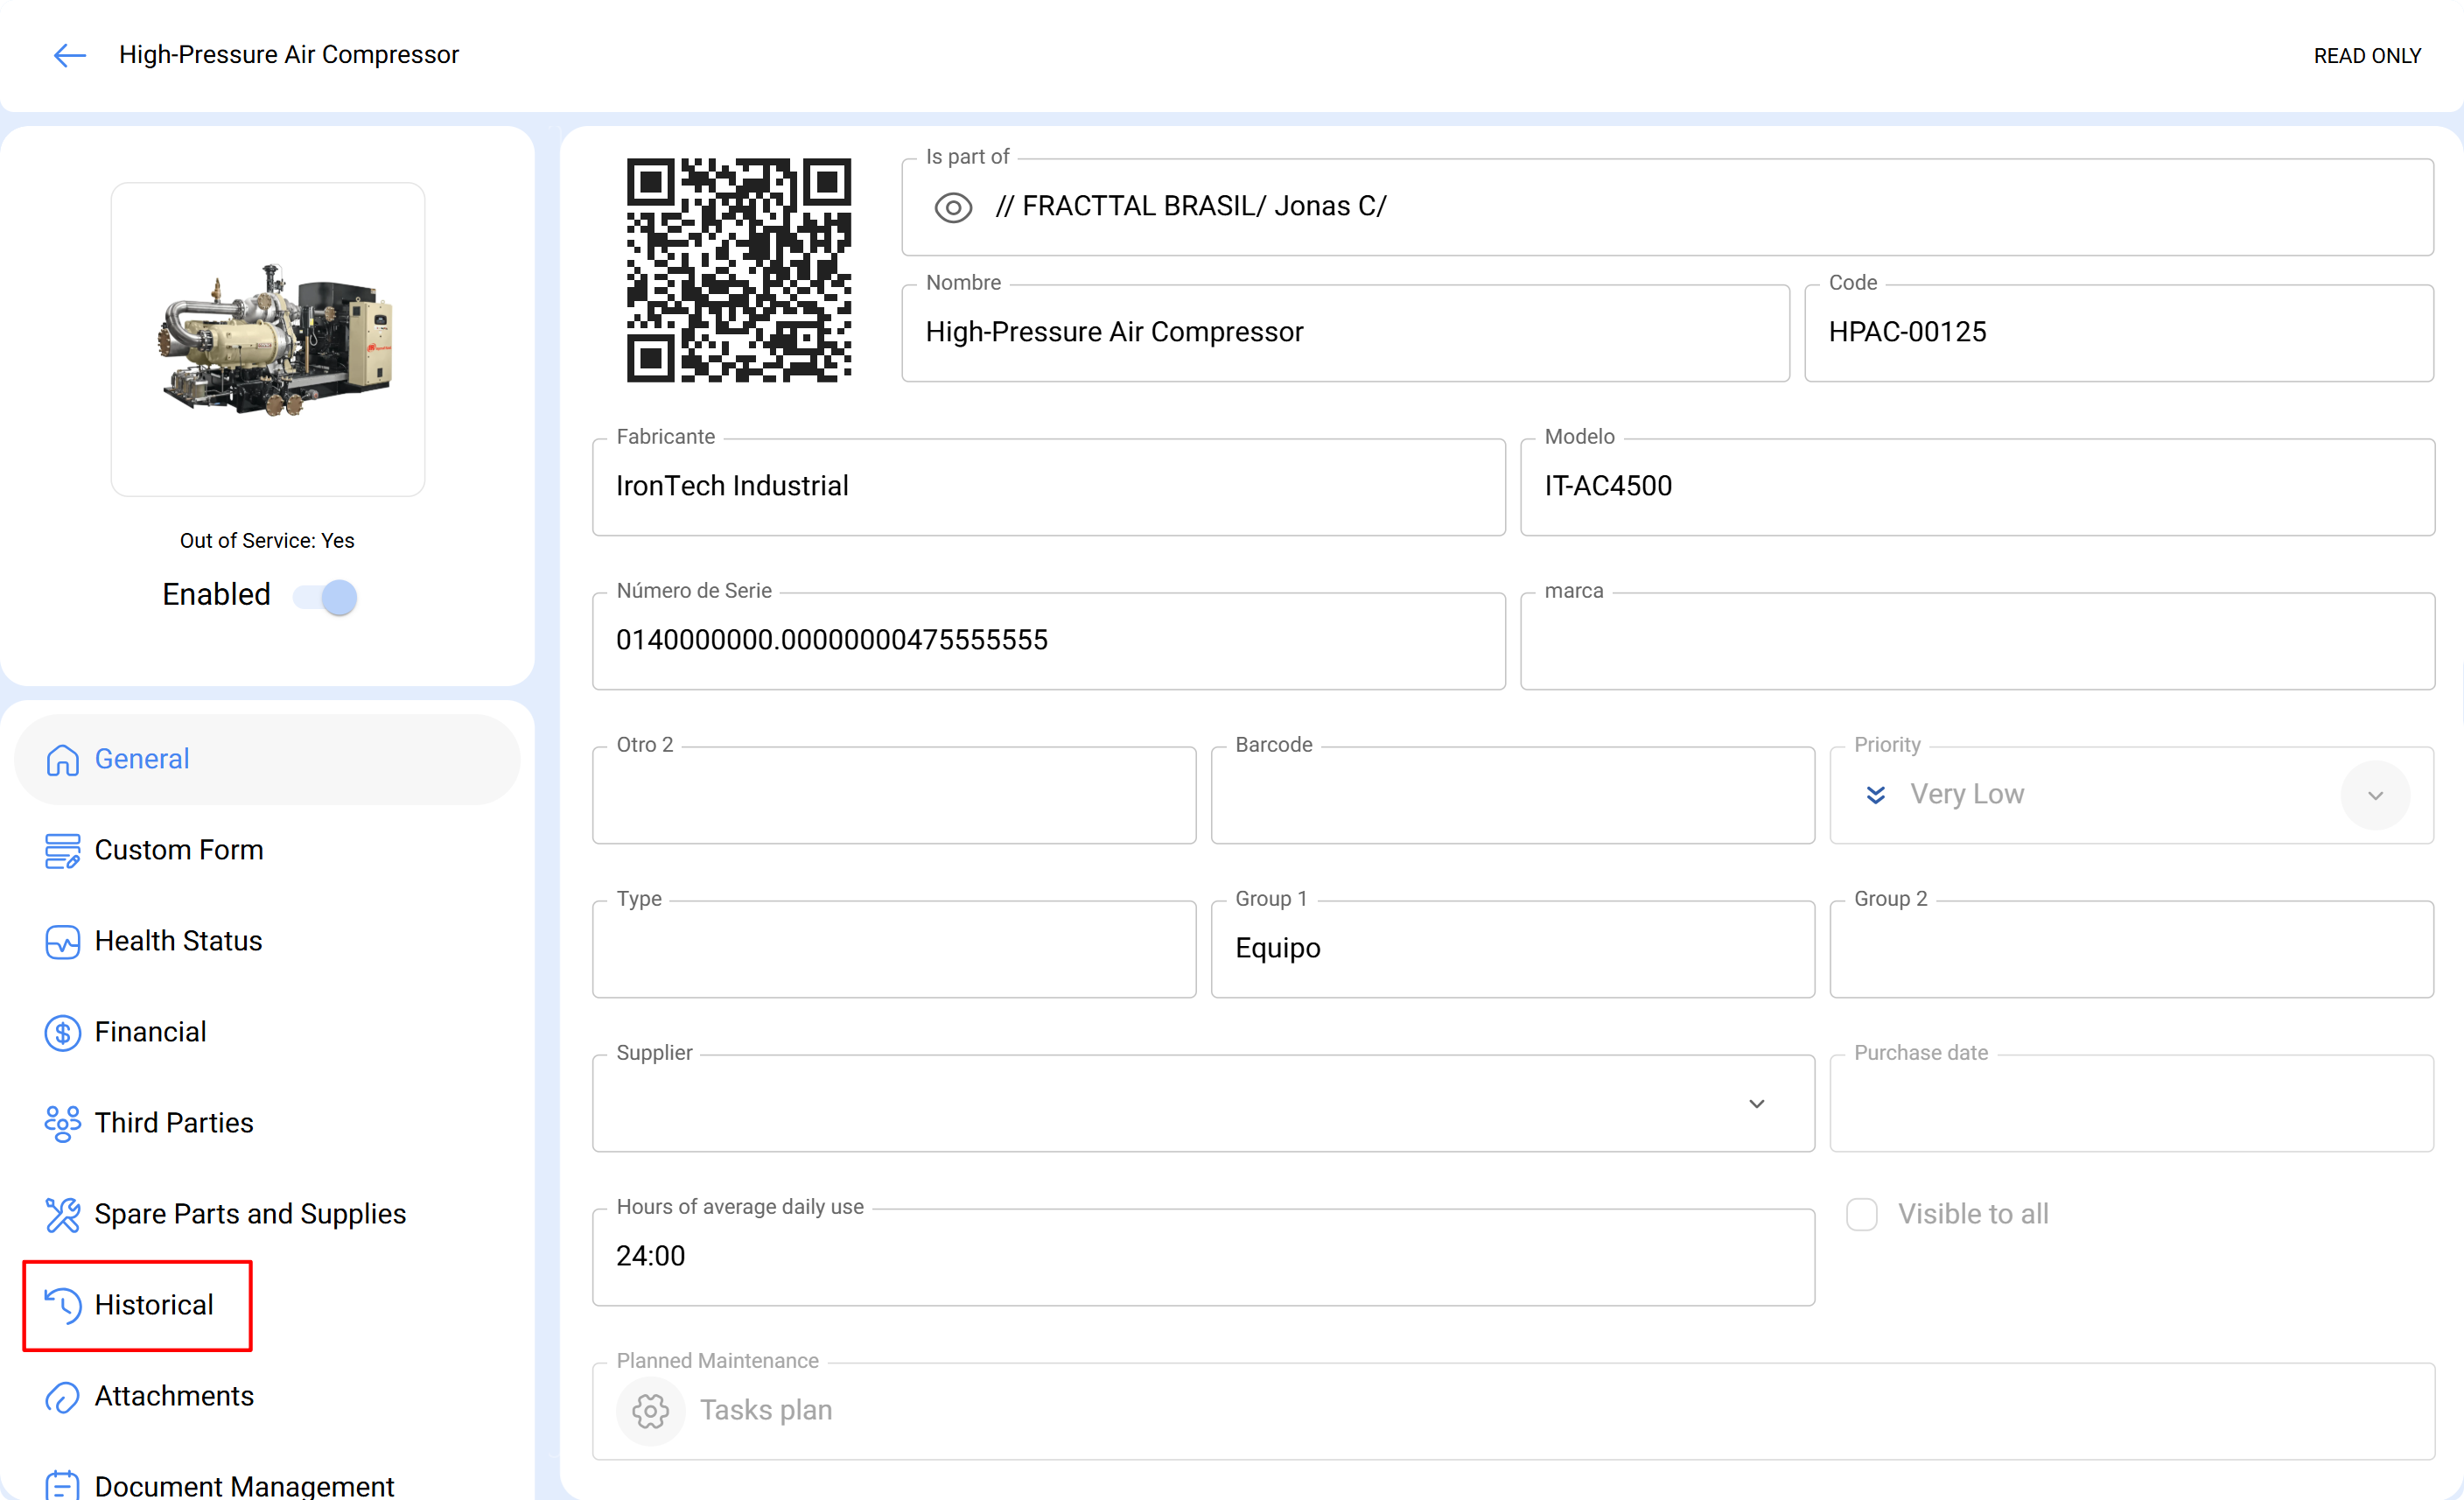Click eye icon in Is part of

[952, 207]
